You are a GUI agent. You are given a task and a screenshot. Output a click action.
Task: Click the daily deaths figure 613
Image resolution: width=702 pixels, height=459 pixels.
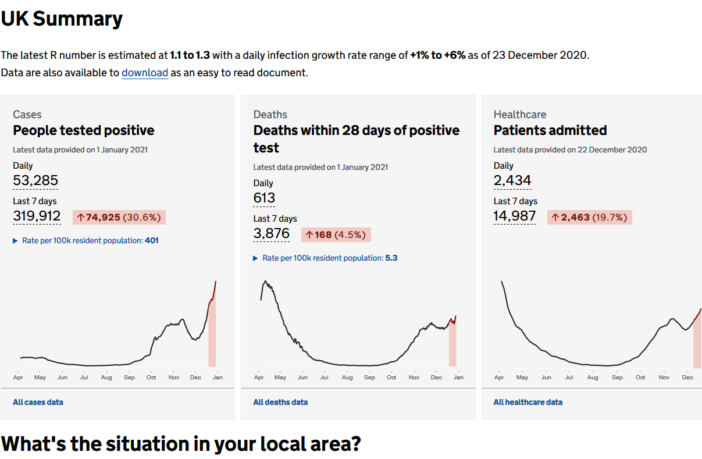[x=264, y=198]
